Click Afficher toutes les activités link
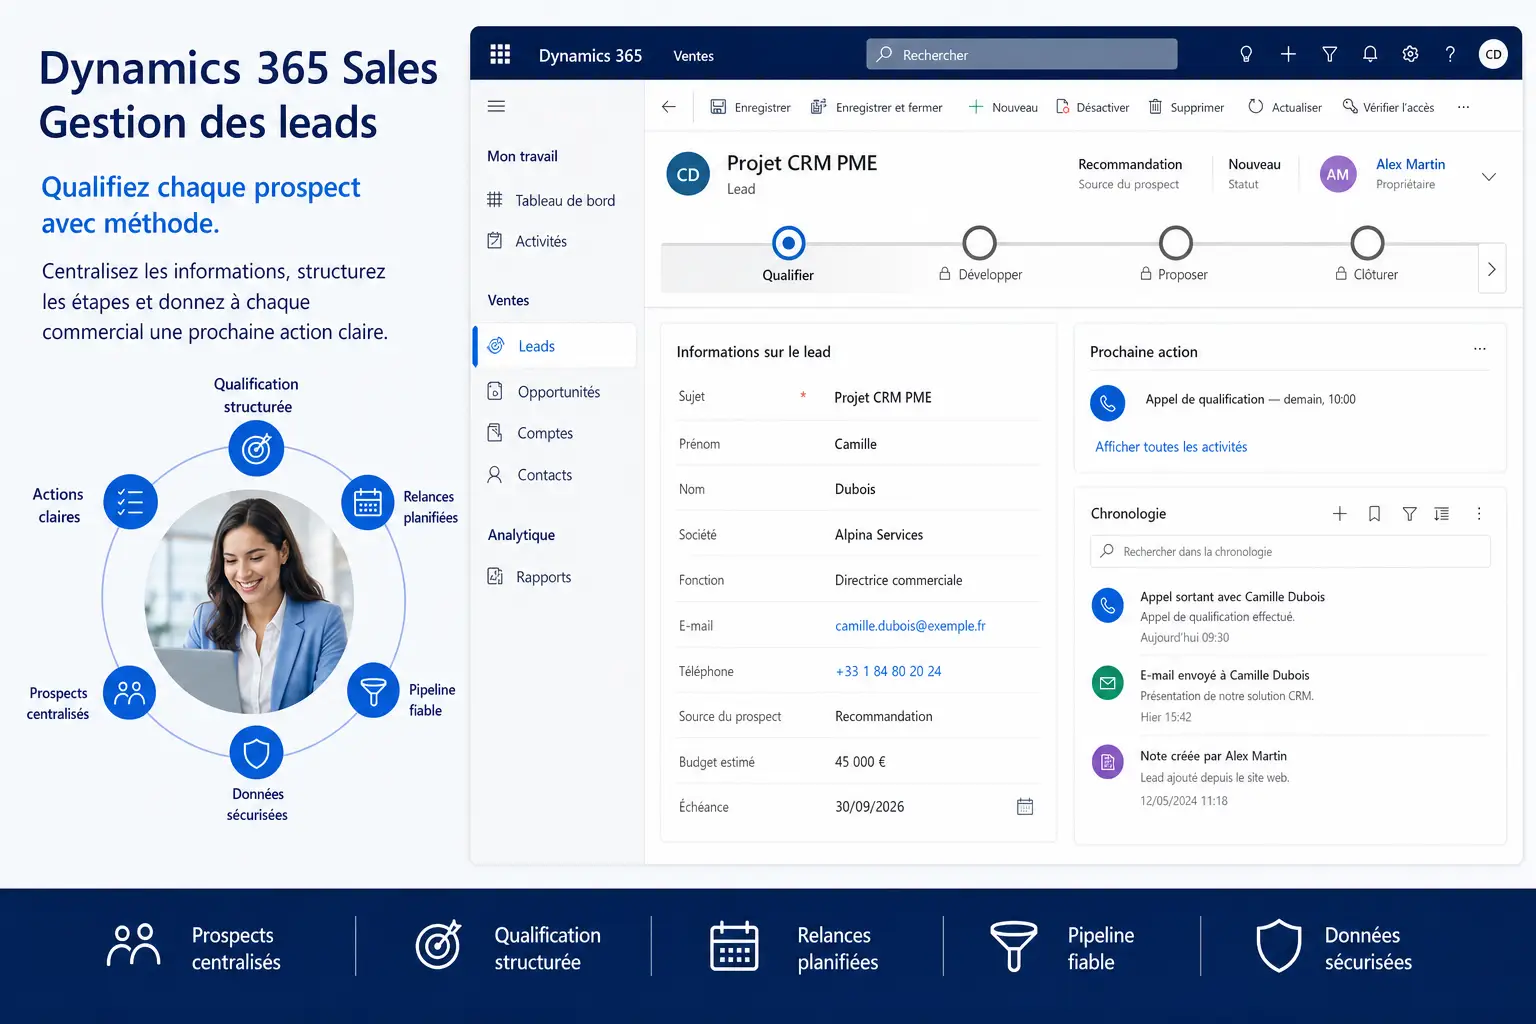Viewport: 1536px width, 1024px height. click(1171, 447)
